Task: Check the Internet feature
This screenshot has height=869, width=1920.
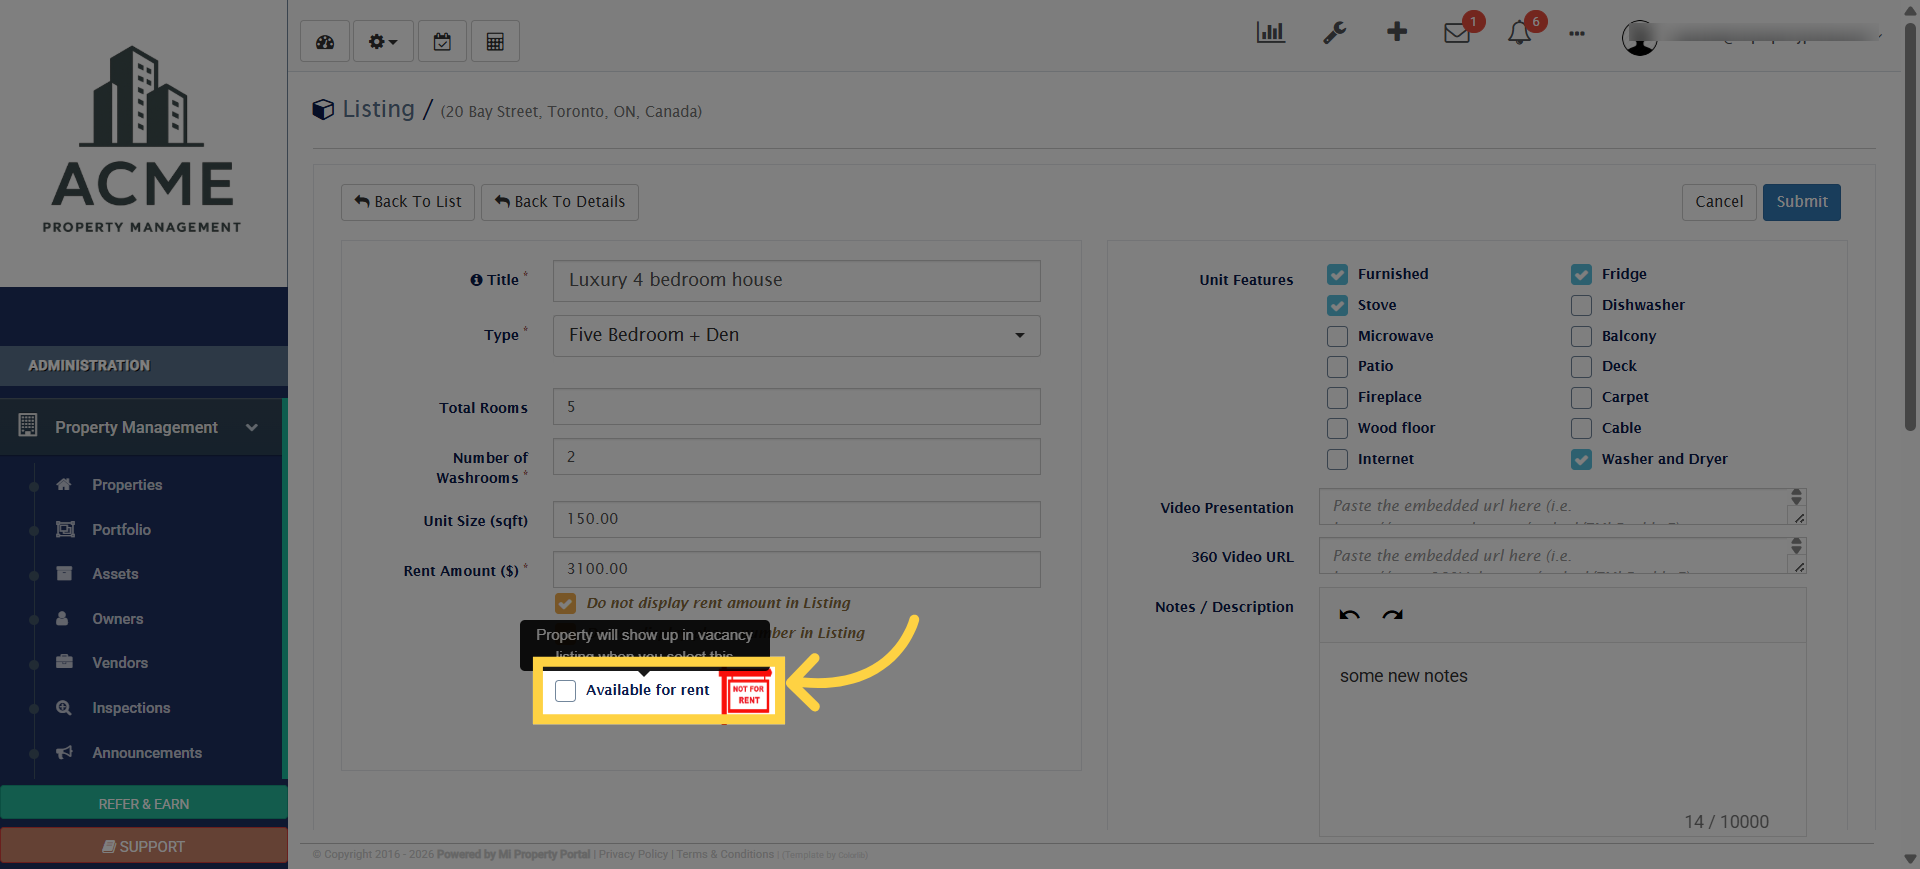Action: (x=1337, y=459)
